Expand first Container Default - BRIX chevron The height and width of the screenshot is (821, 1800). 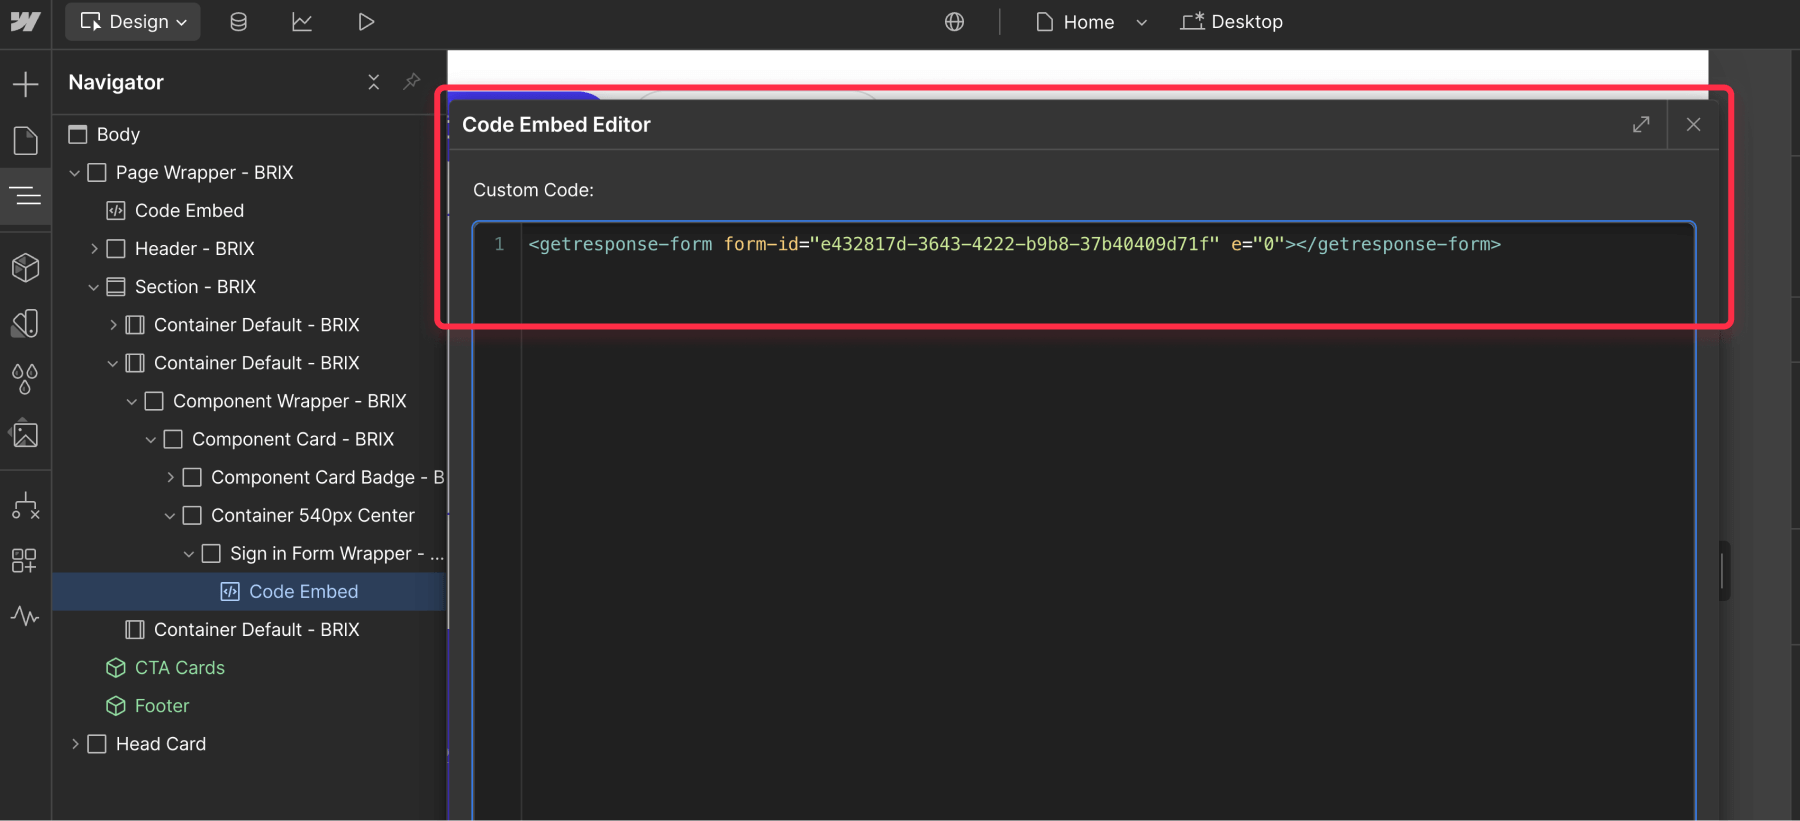113,325
